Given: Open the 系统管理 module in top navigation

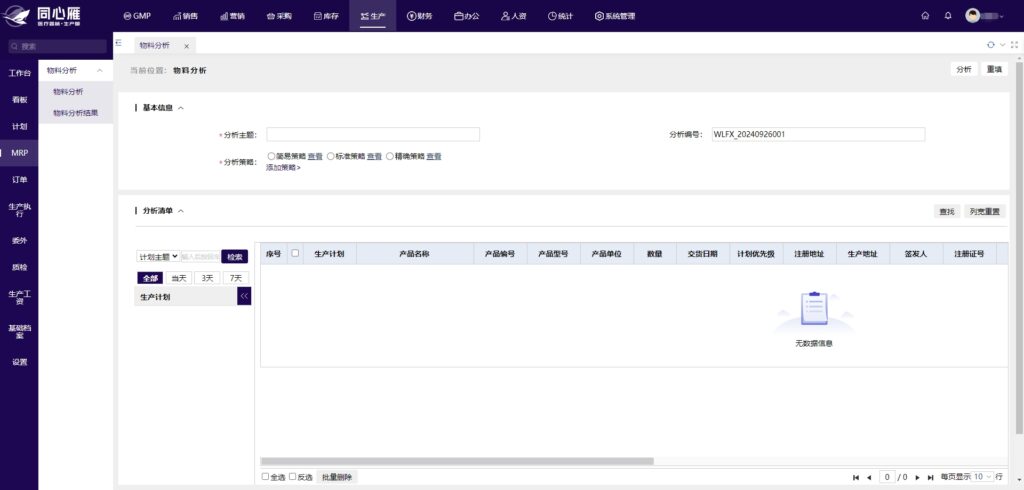Looking at the screenshot, I should (x=615, y=16).
